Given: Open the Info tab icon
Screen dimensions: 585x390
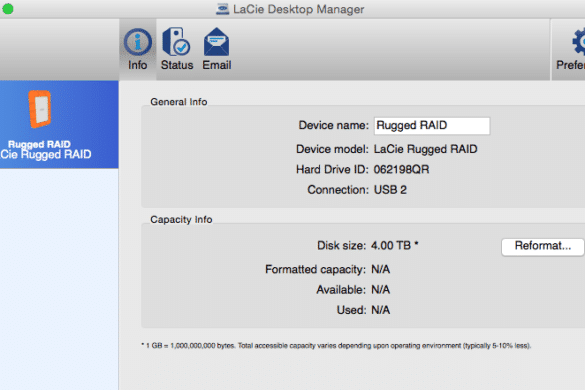Looking at the screenshot, I should pos(138,42).
